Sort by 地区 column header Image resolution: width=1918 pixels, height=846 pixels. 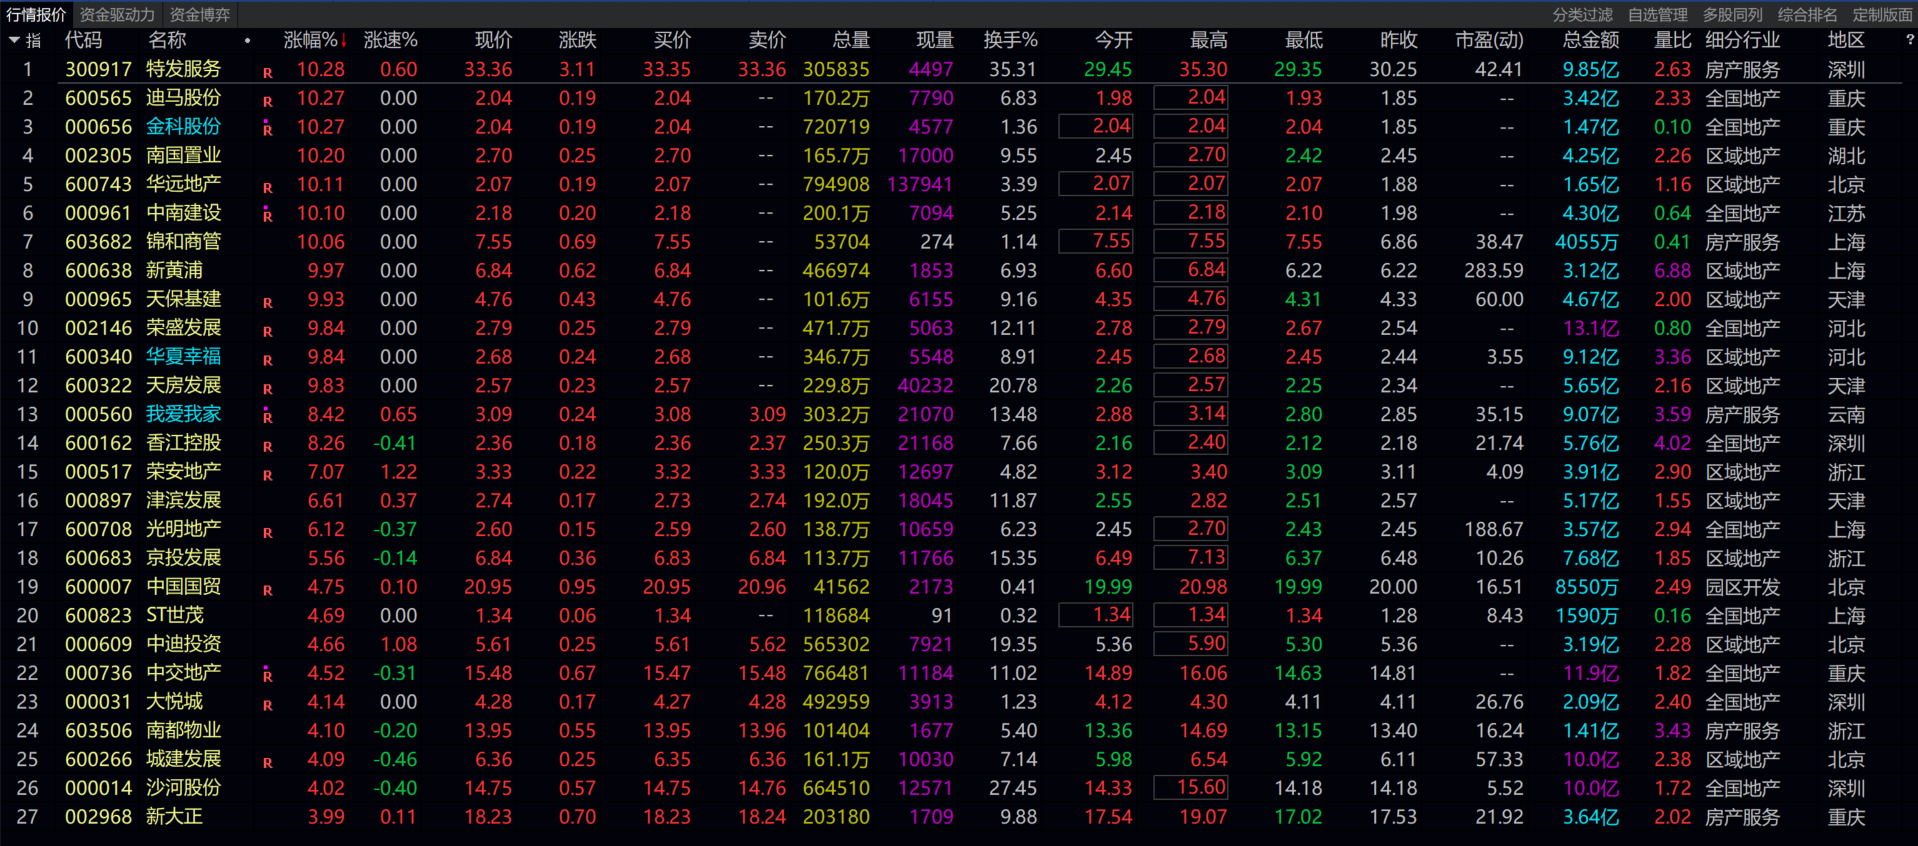(x=1846, y=40)
